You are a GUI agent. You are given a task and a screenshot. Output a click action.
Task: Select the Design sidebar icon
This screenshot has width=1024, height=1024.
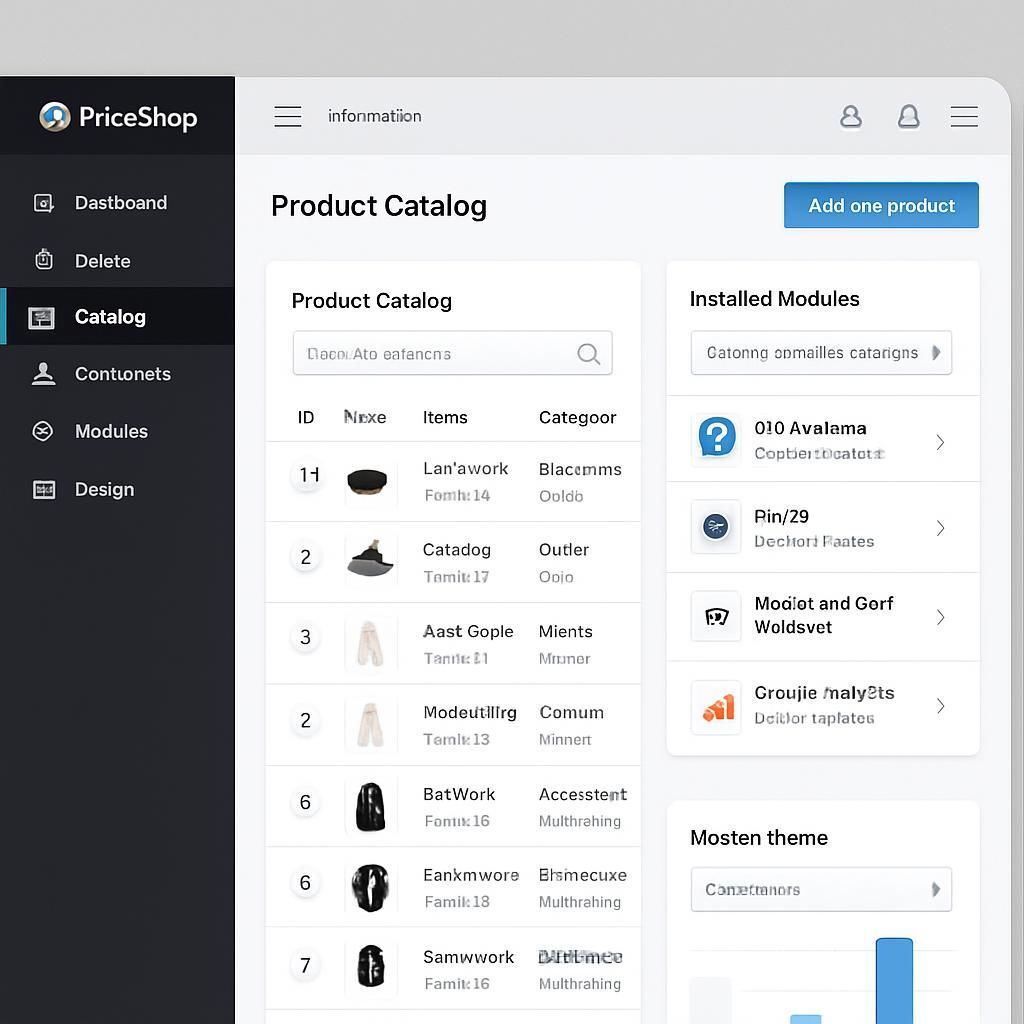click(44, 489)
